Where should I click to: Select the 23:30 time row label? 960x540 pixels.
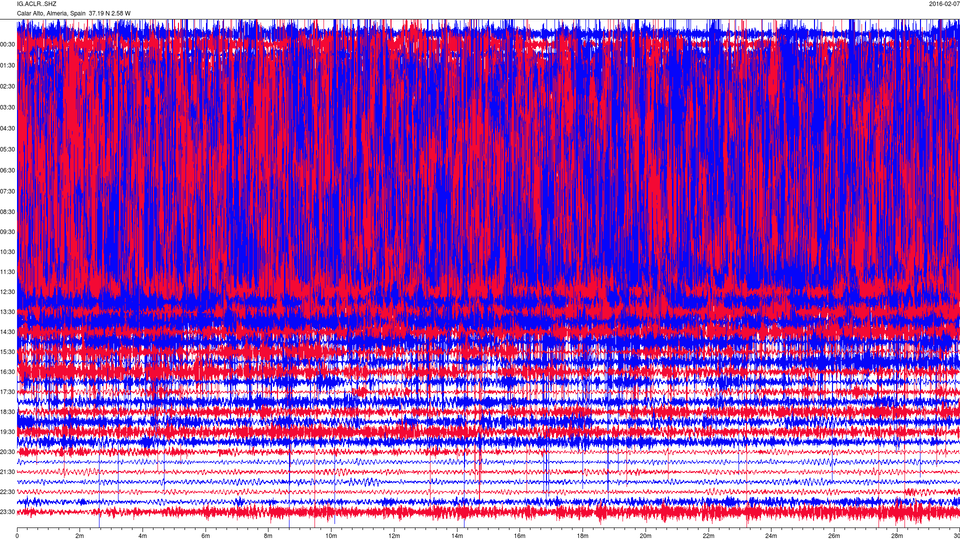[x=7, y=512]
